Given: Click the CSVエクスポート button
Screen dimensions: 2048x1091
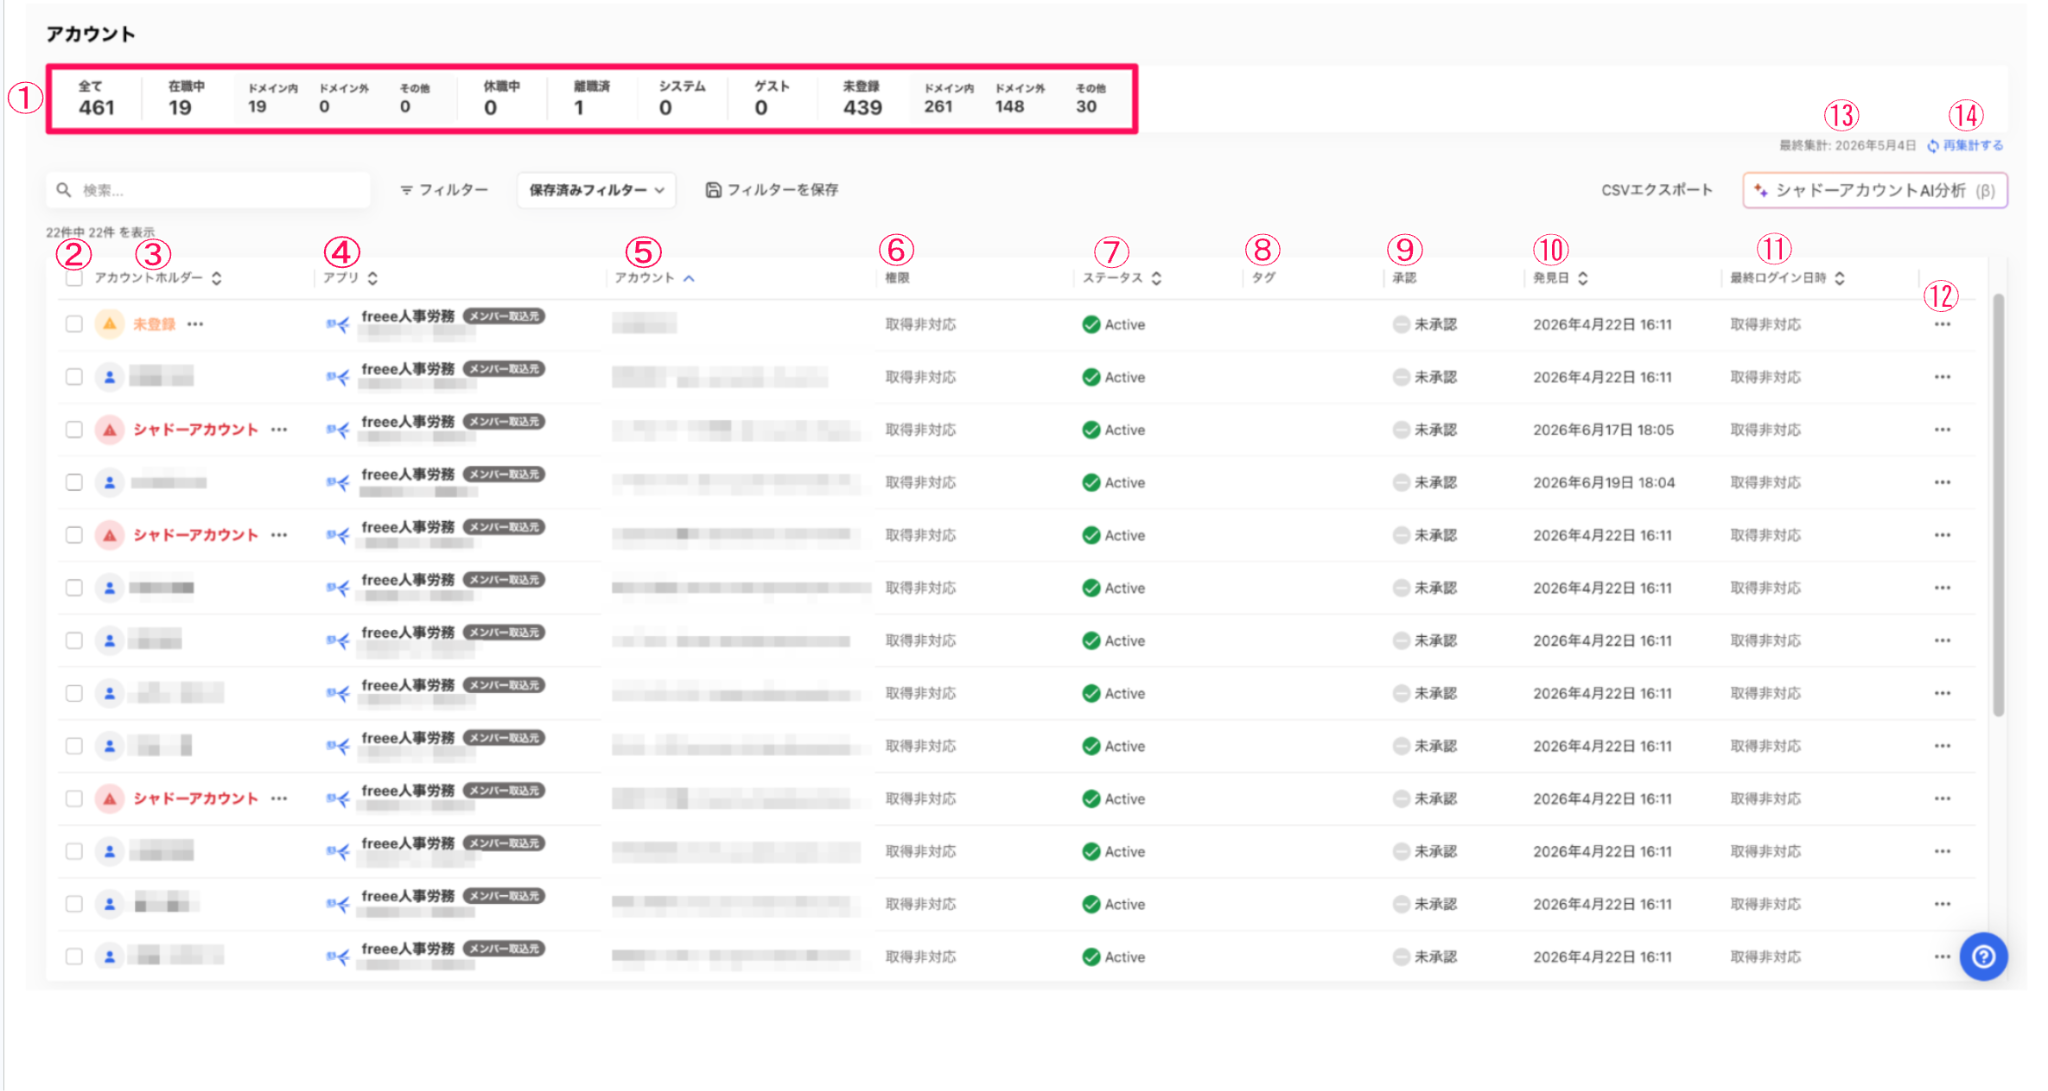Looking at the screenshot, I should [x=1657, y=190].
